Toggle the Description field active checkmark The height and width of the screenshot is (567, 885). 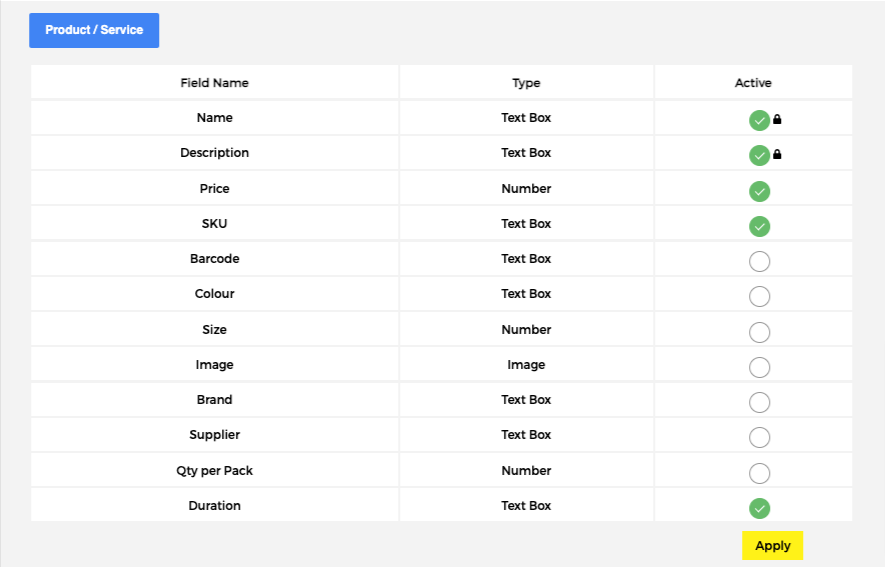[x=759, y=156]
